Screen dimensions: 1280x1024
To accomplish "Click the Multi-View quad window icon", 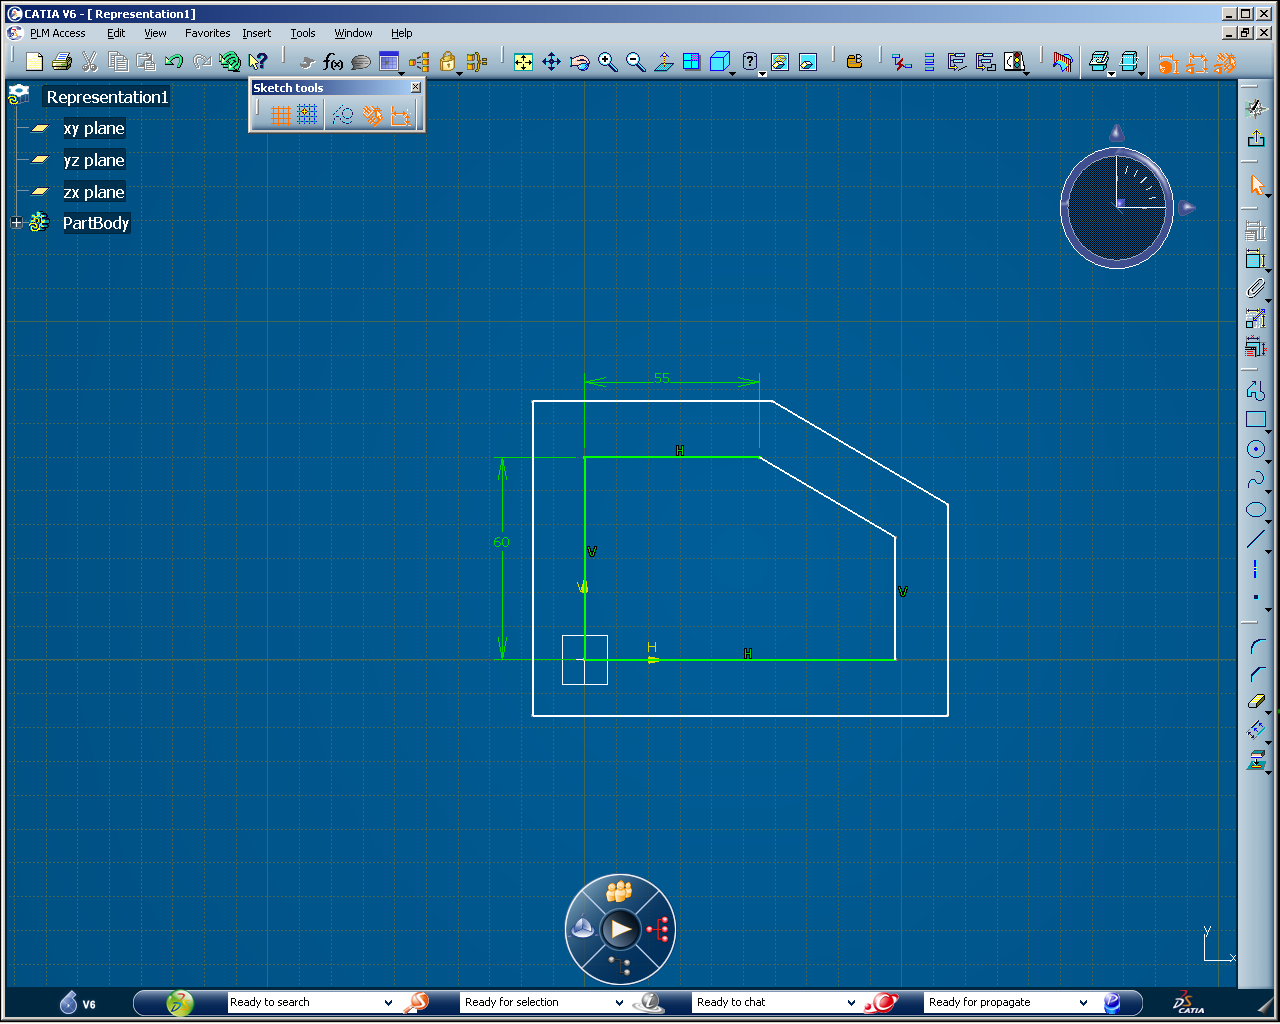I will pos(691,62).
